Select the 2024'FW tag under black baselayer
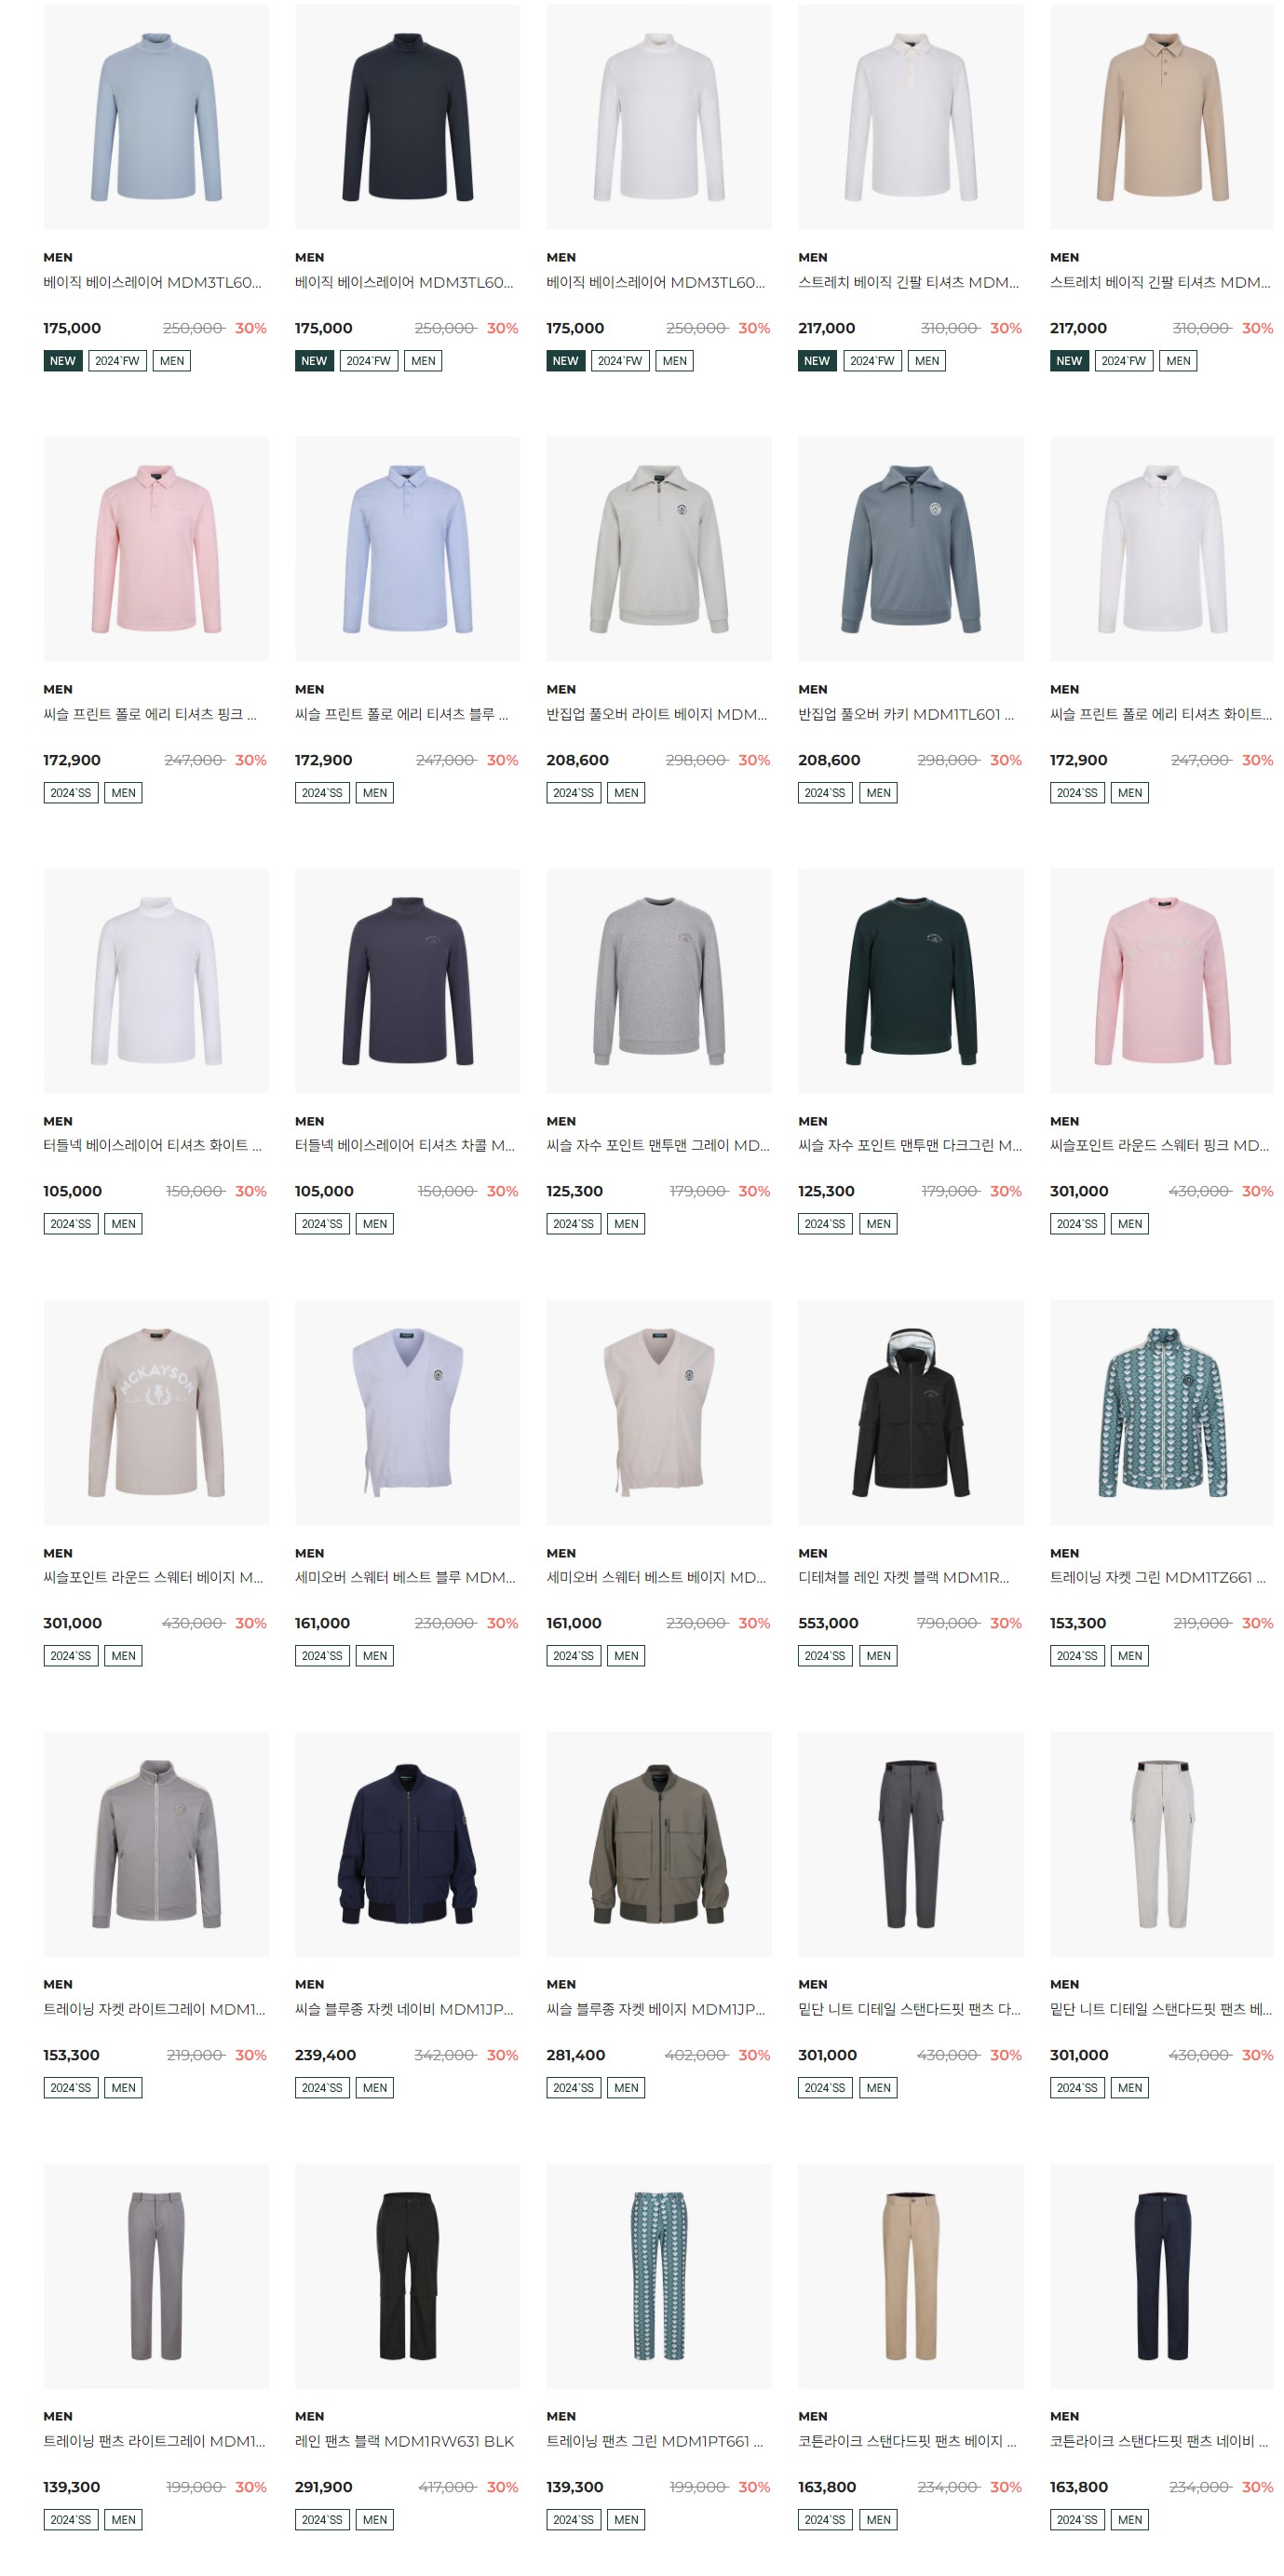 368,361
